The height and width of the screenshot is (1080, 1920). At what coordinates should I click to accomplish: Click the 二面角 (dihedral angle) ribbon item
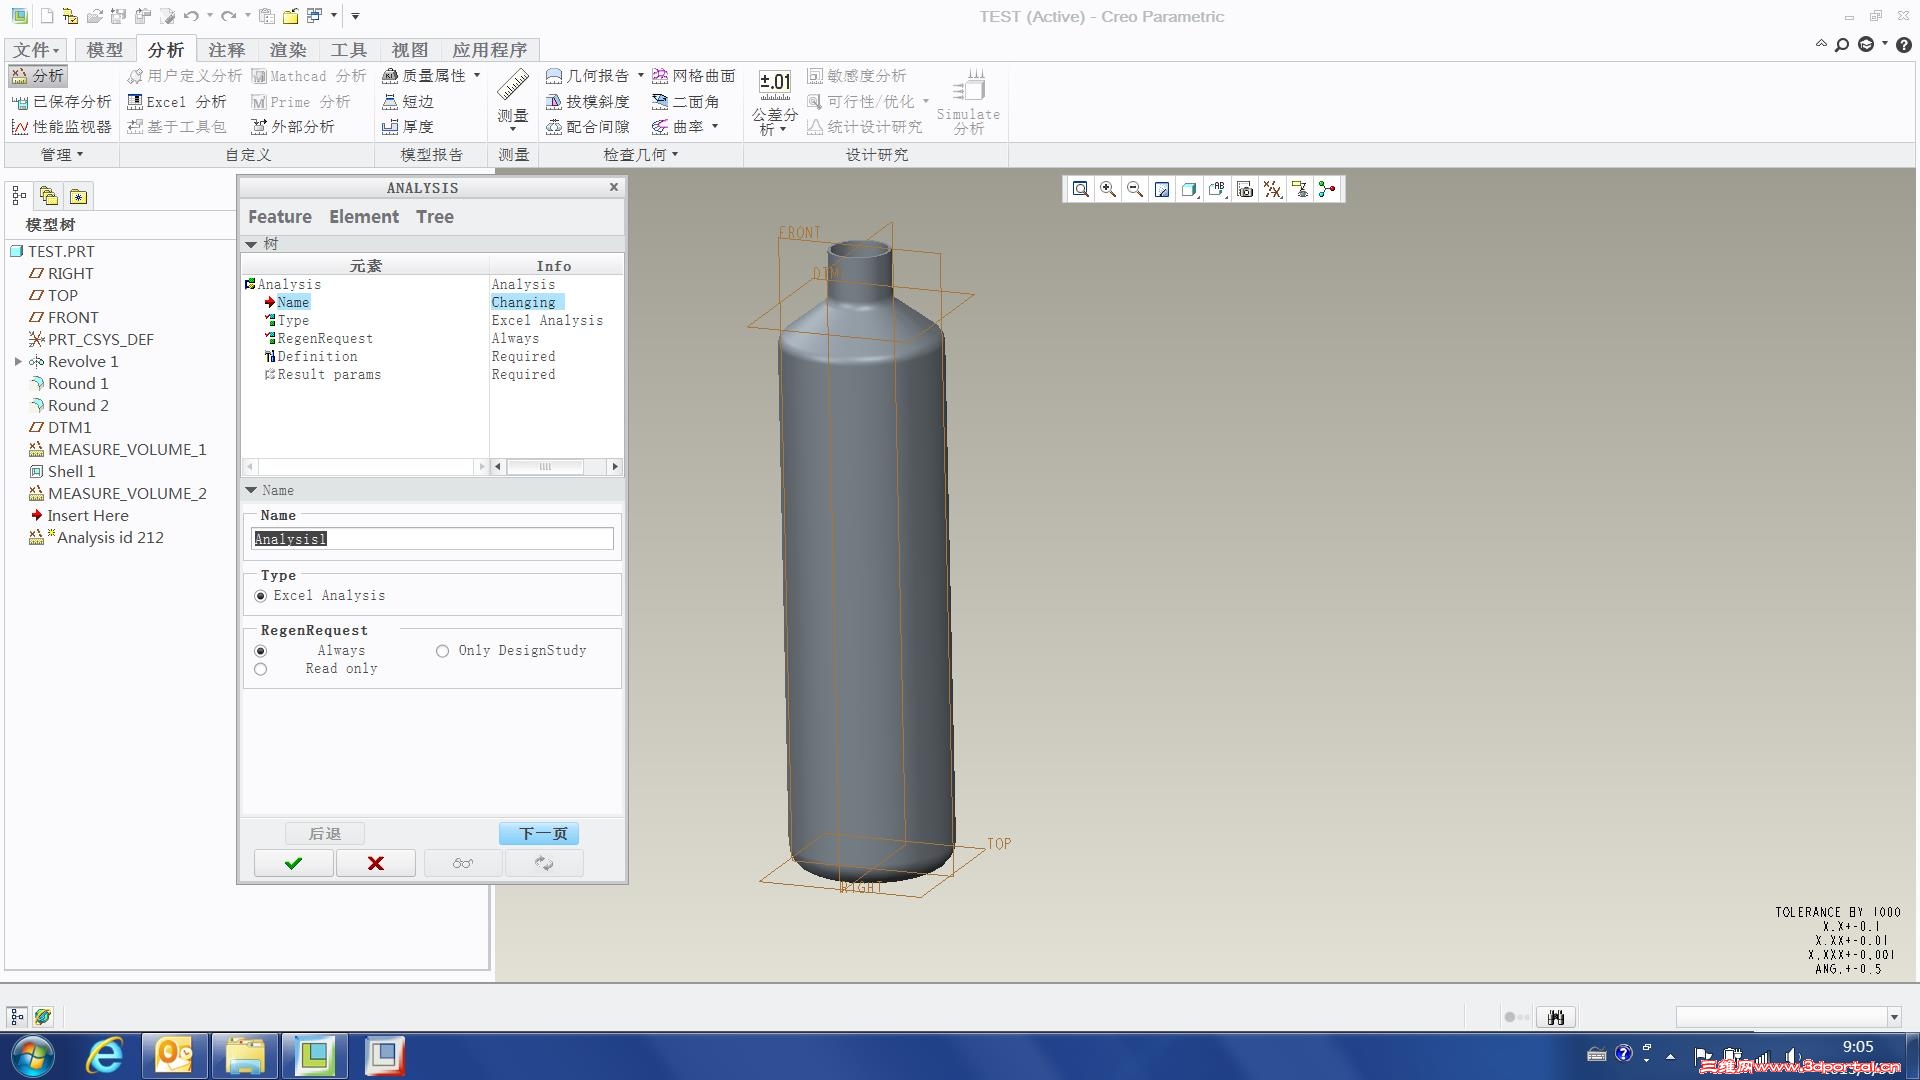click(686, 102)
